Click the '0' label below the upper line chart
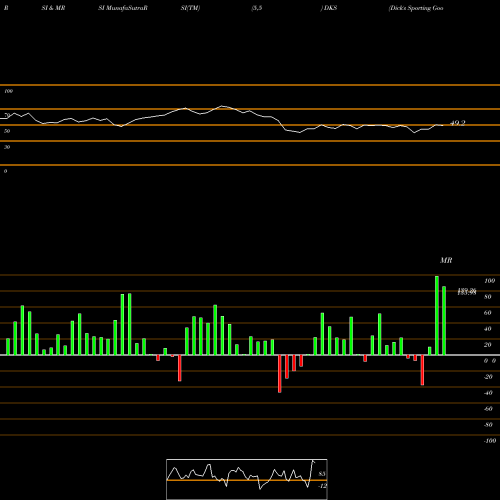500x500 pixels. 6,171
